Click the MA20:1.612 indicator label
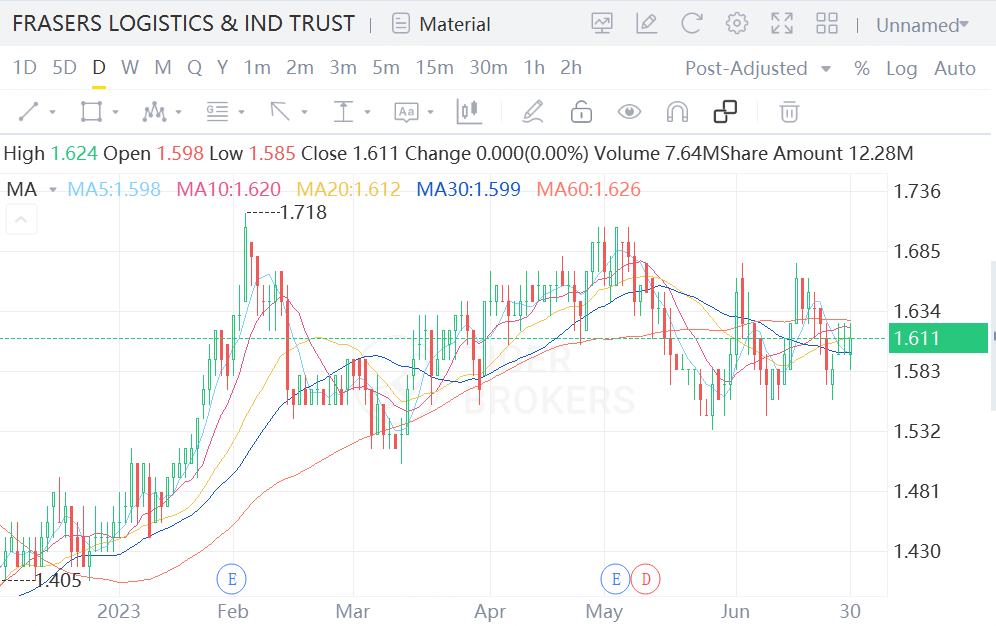Image resolution: width=996 pixels, height=626 pixels. (x=349, y=189)
